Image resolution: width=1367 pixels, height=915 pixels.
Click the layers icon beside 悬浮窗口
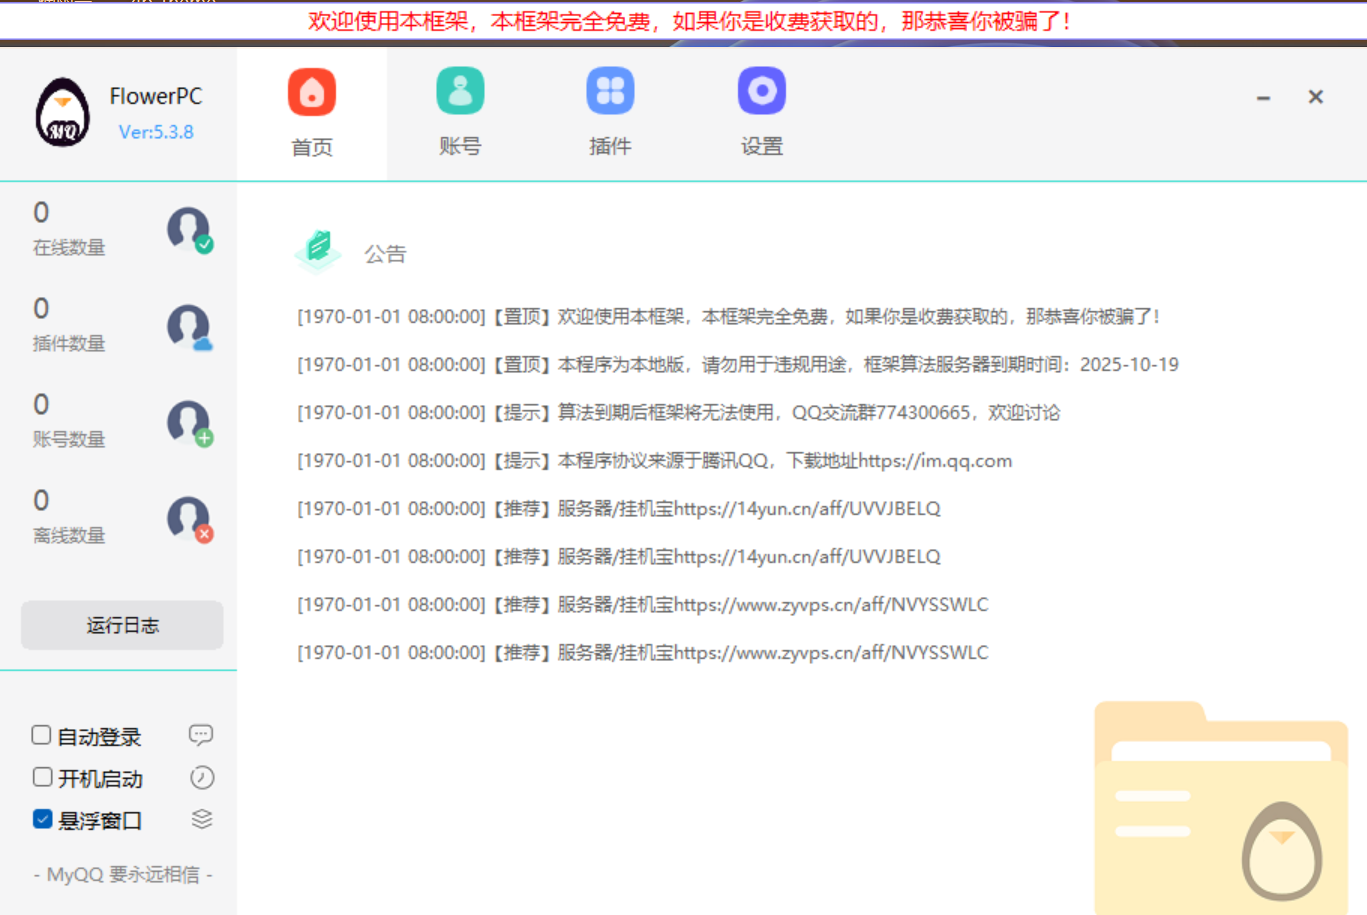click(x=202, y=819)
